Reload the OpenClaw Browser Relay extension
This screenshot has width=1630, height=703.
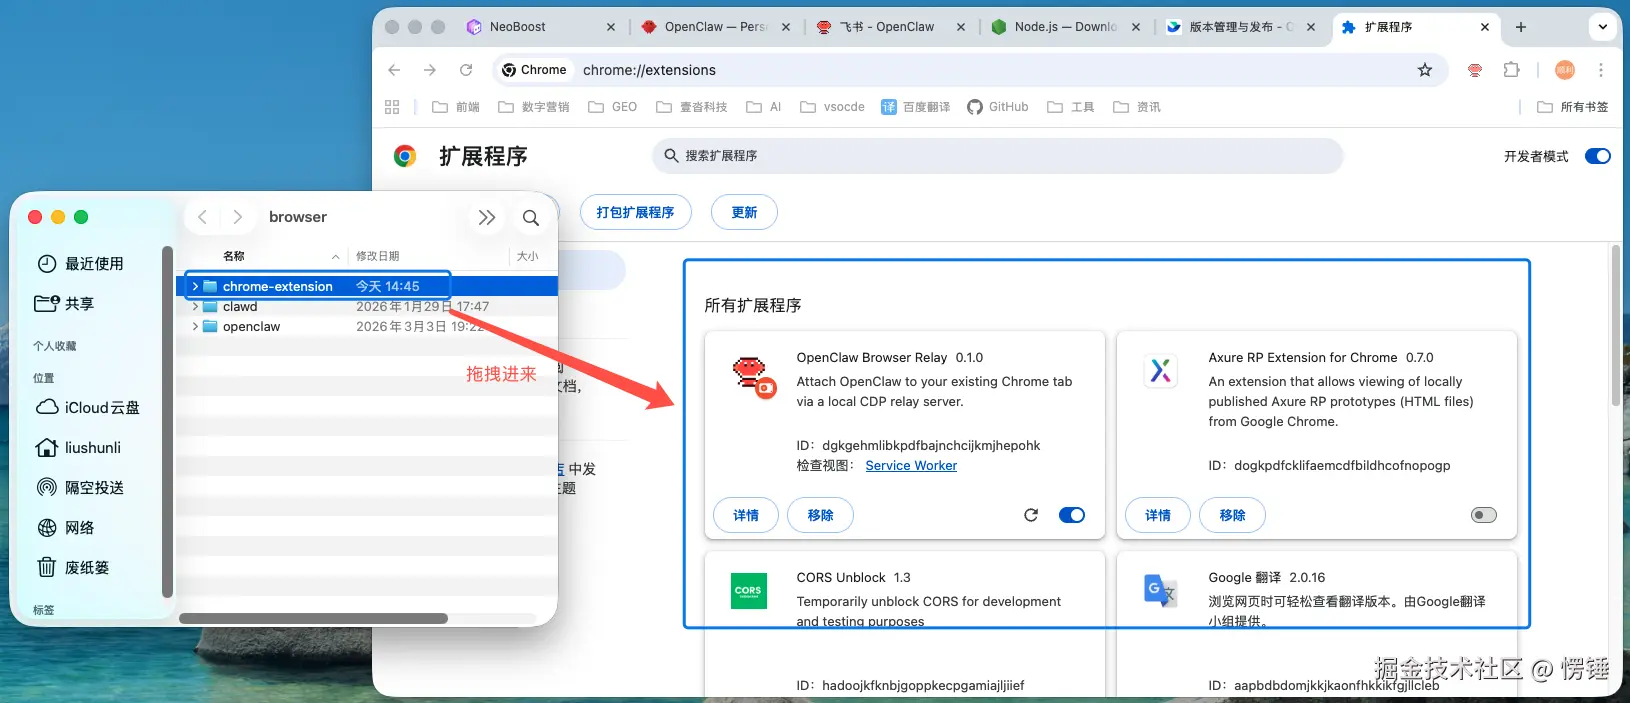click(1031, 515)
